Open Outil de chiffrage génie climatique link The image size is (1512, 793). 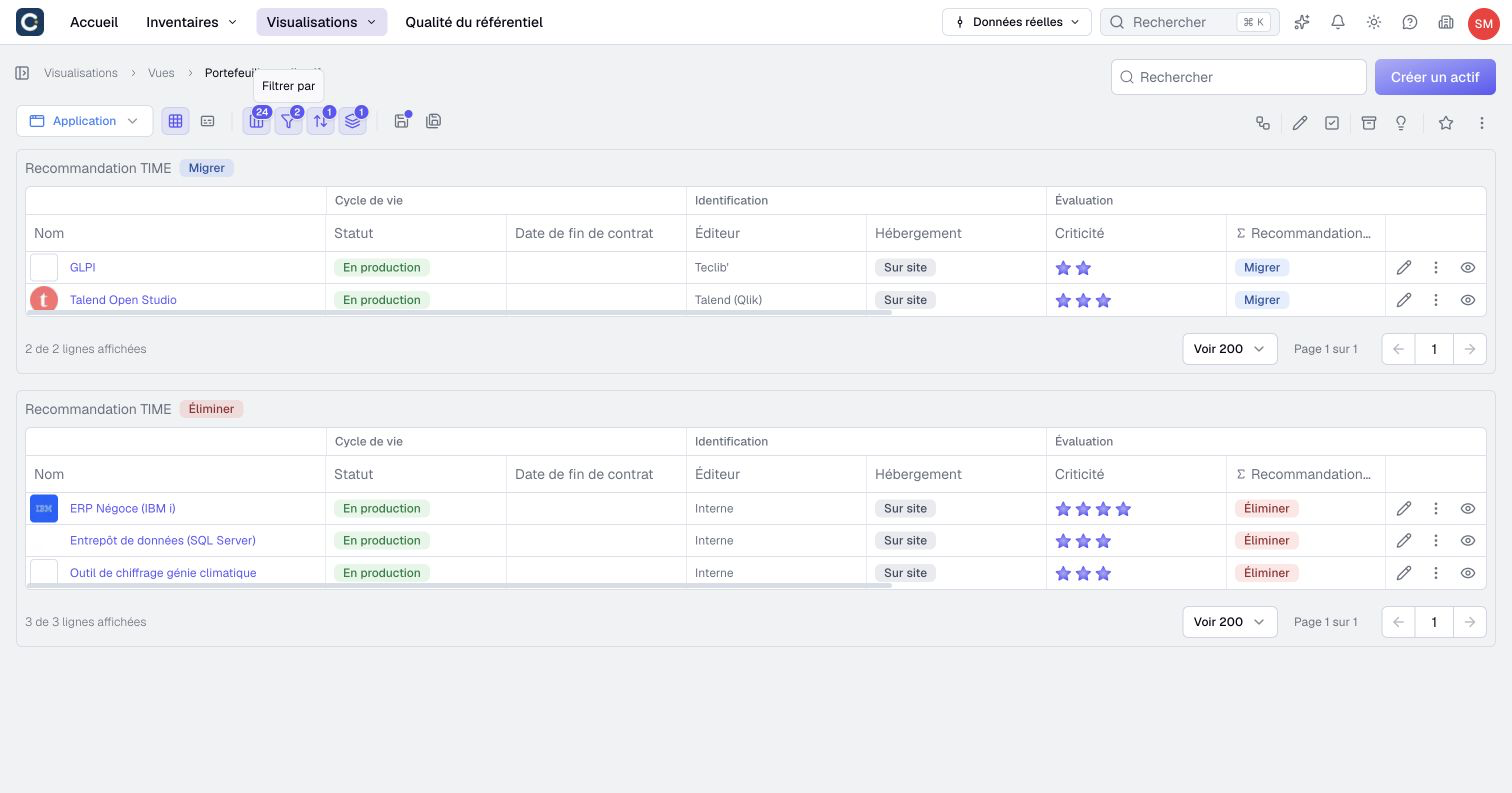click(x=163, y=573)
